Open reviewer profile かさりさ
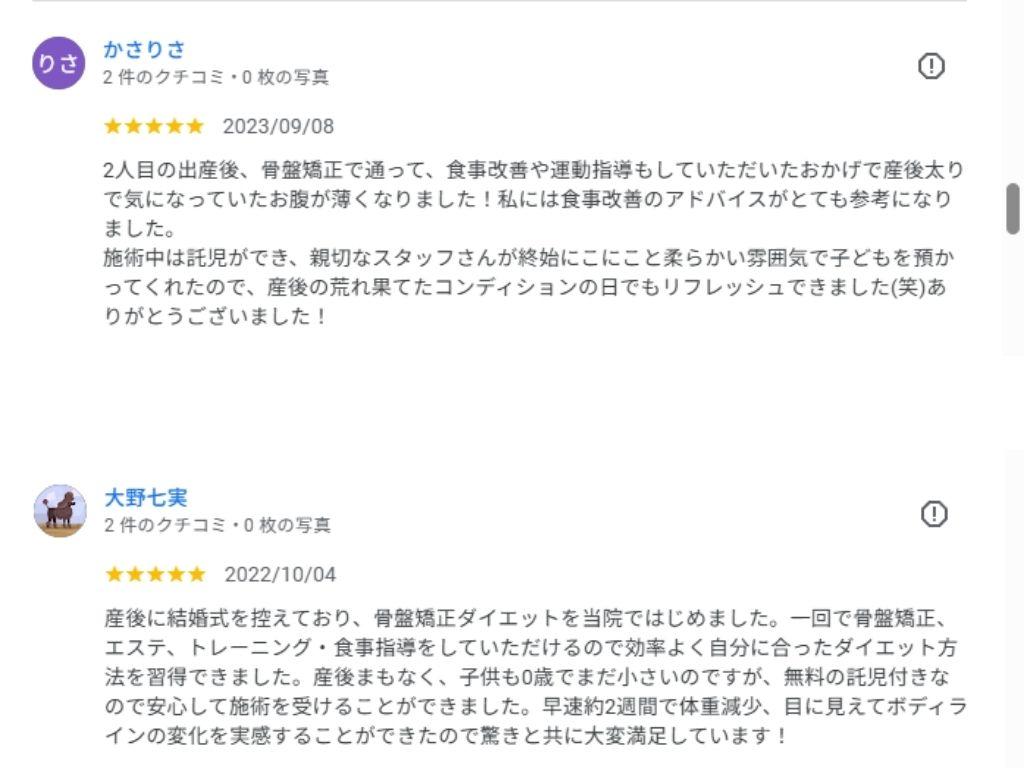The width and height of the screenshot is (1024, 768). pyautogui.click(x=144, y=49)
